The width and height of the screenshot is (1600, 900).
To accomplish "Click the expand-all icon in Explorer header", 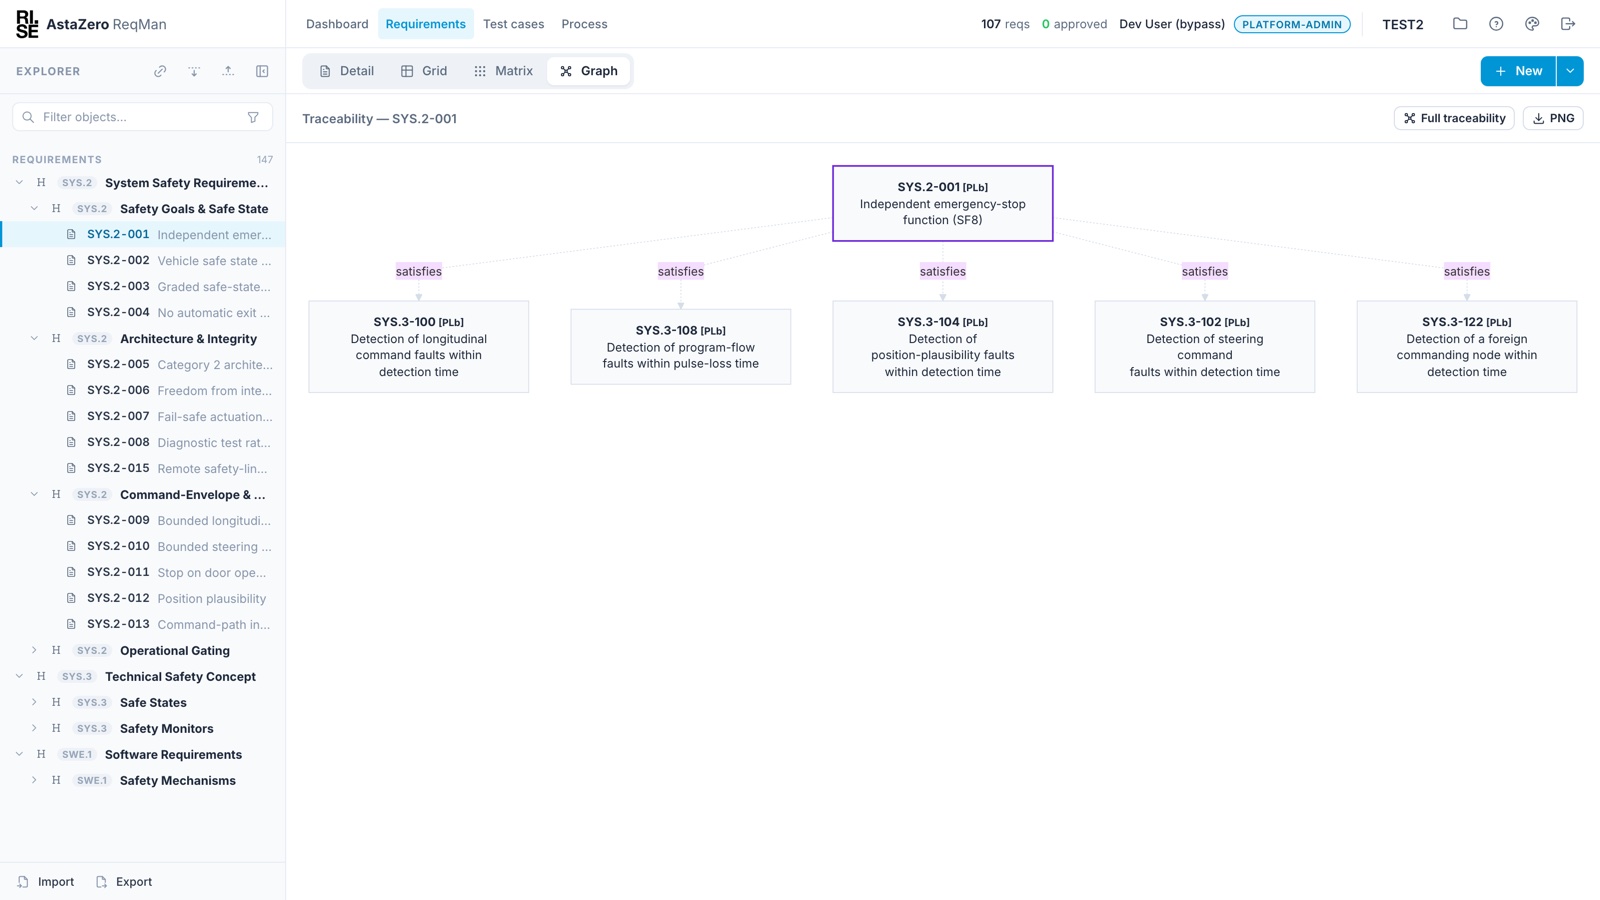I will tap(194, 71).
